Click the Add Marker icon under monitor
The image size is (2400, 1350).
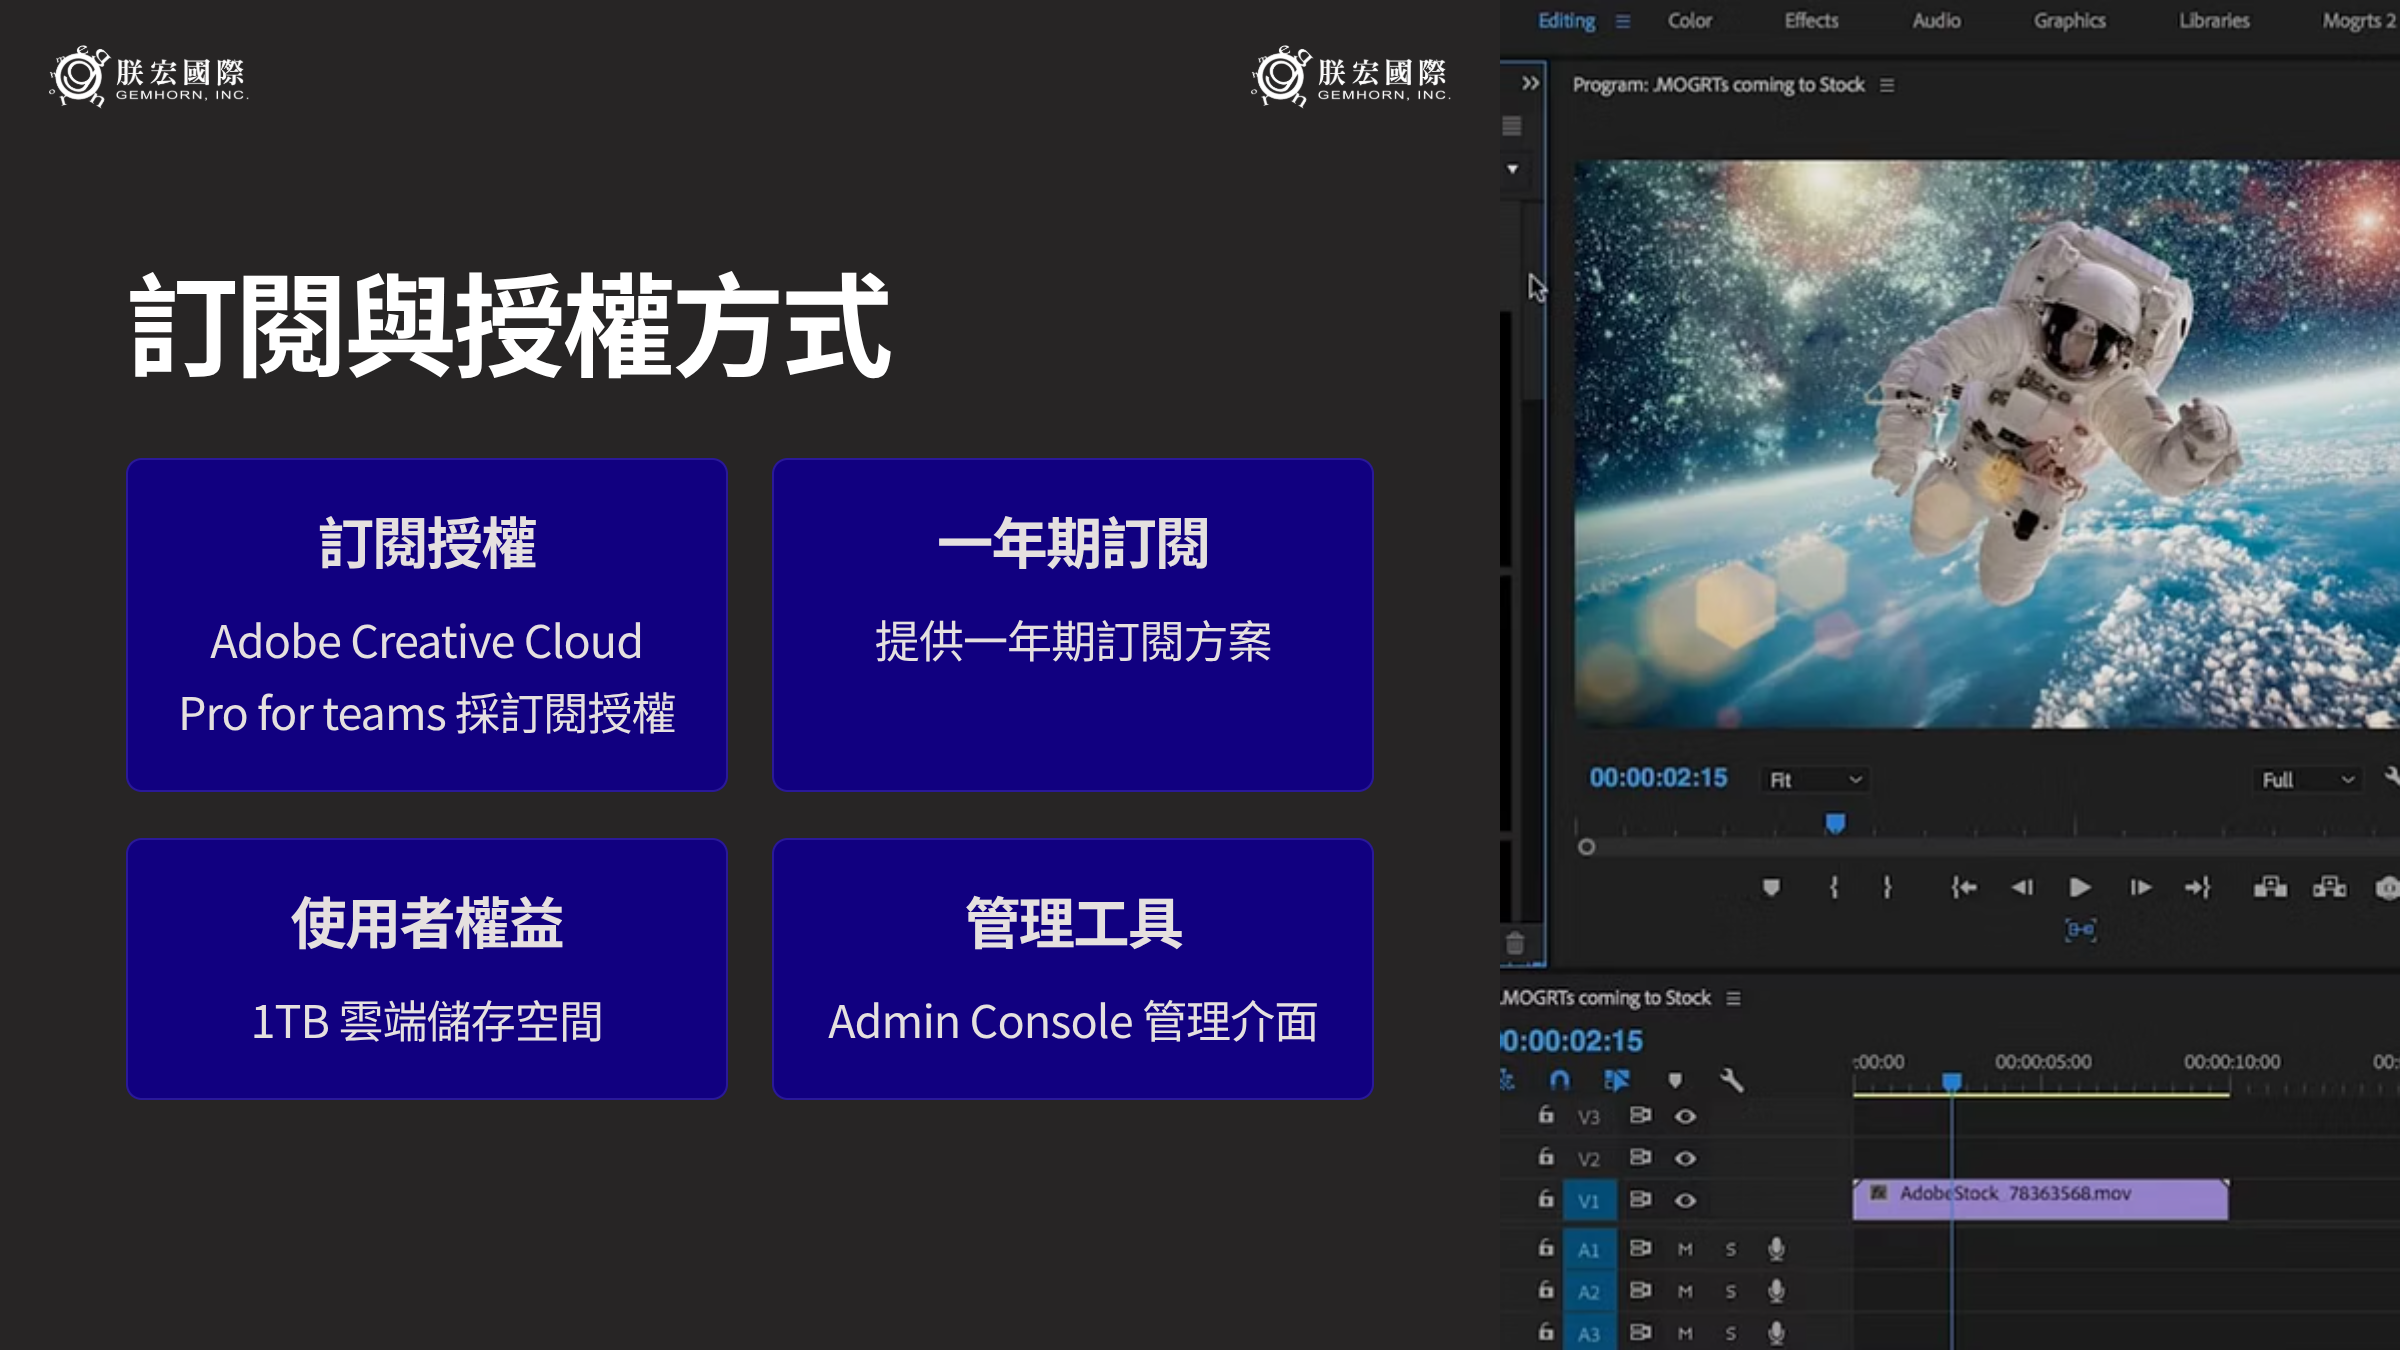pos(1771,887)
